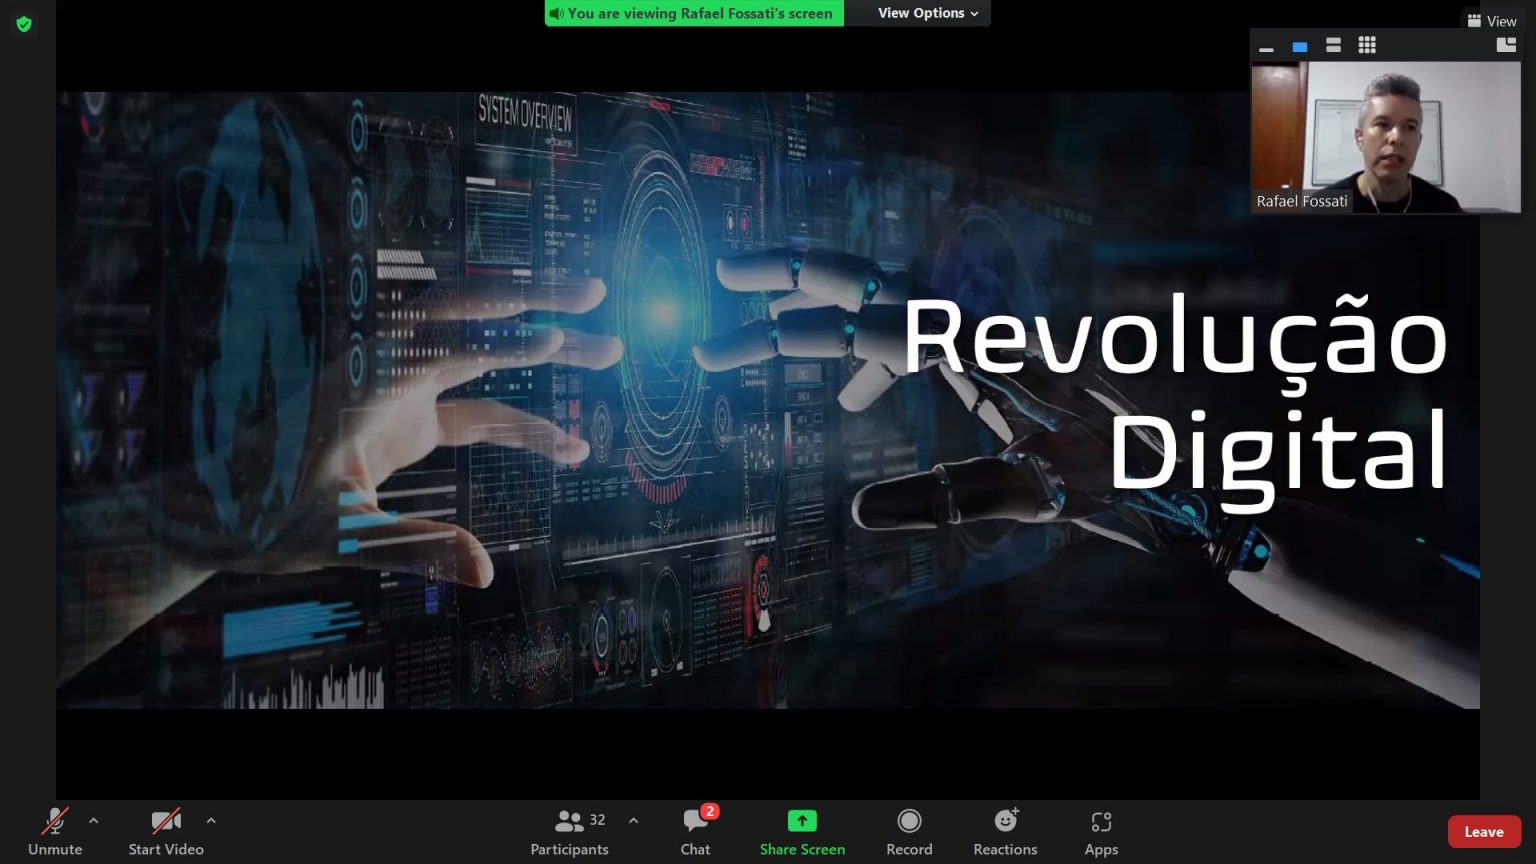Switch to active speaker thumbnail view
The width and height of the screenshot is (1536, 864).
coord(1300,46)
